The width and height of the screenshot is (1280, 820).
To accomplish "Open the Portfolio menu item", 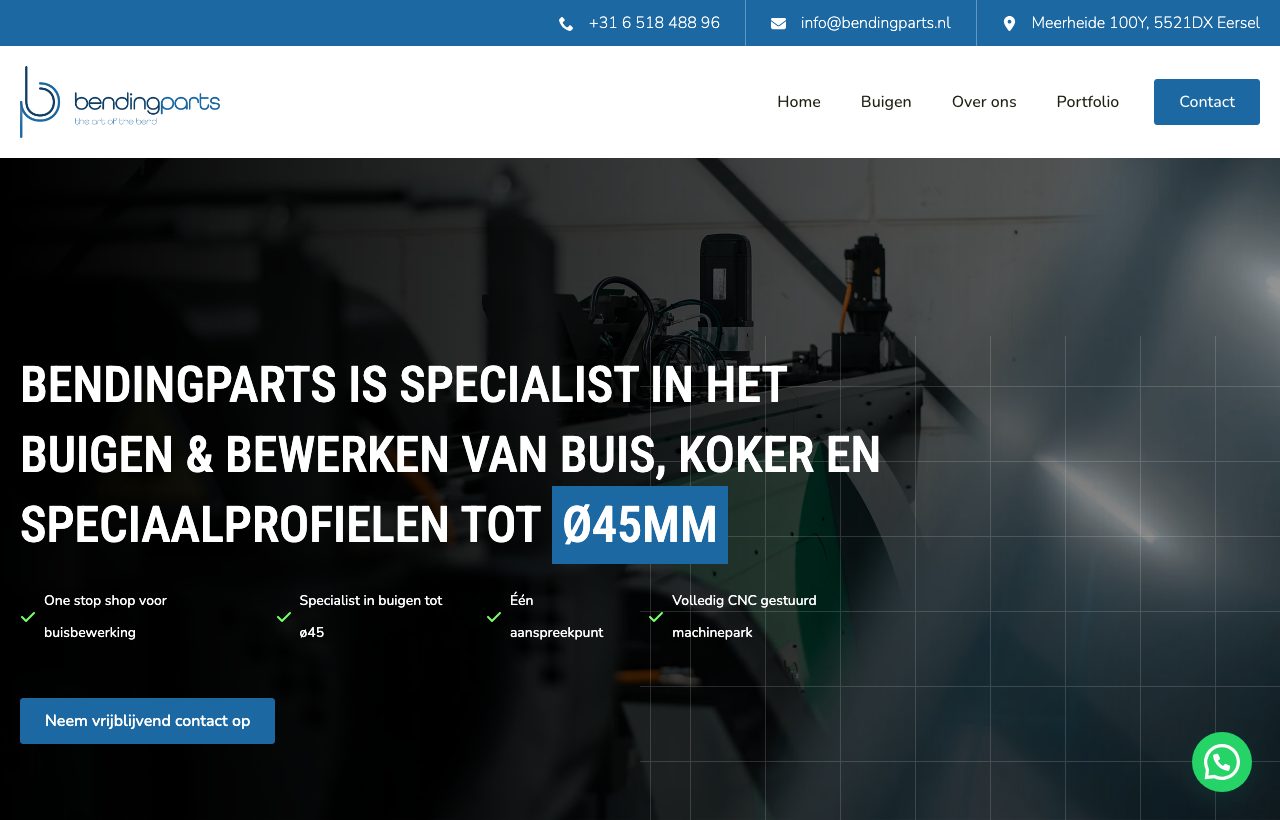I will [x=1088, y=102].
